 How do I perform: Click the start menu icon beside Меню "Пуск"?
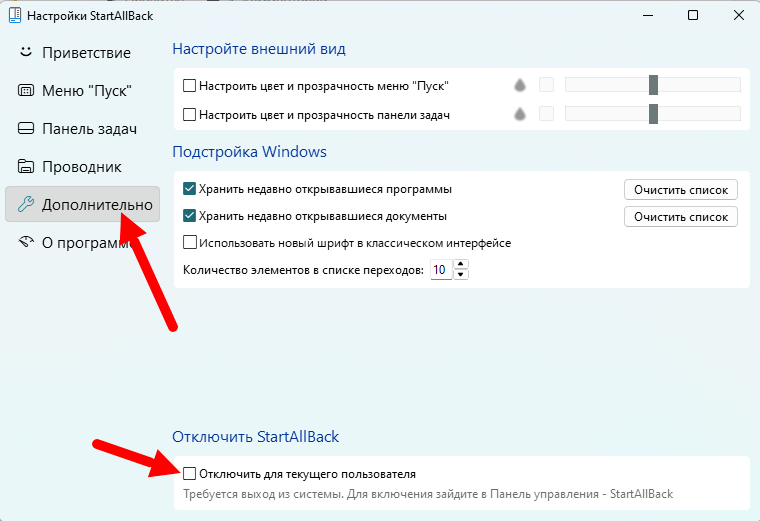coord(26,90)
